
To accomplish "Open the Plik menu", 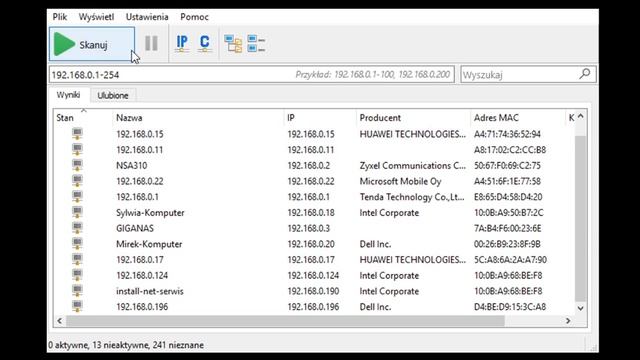I will pos(60,17).
